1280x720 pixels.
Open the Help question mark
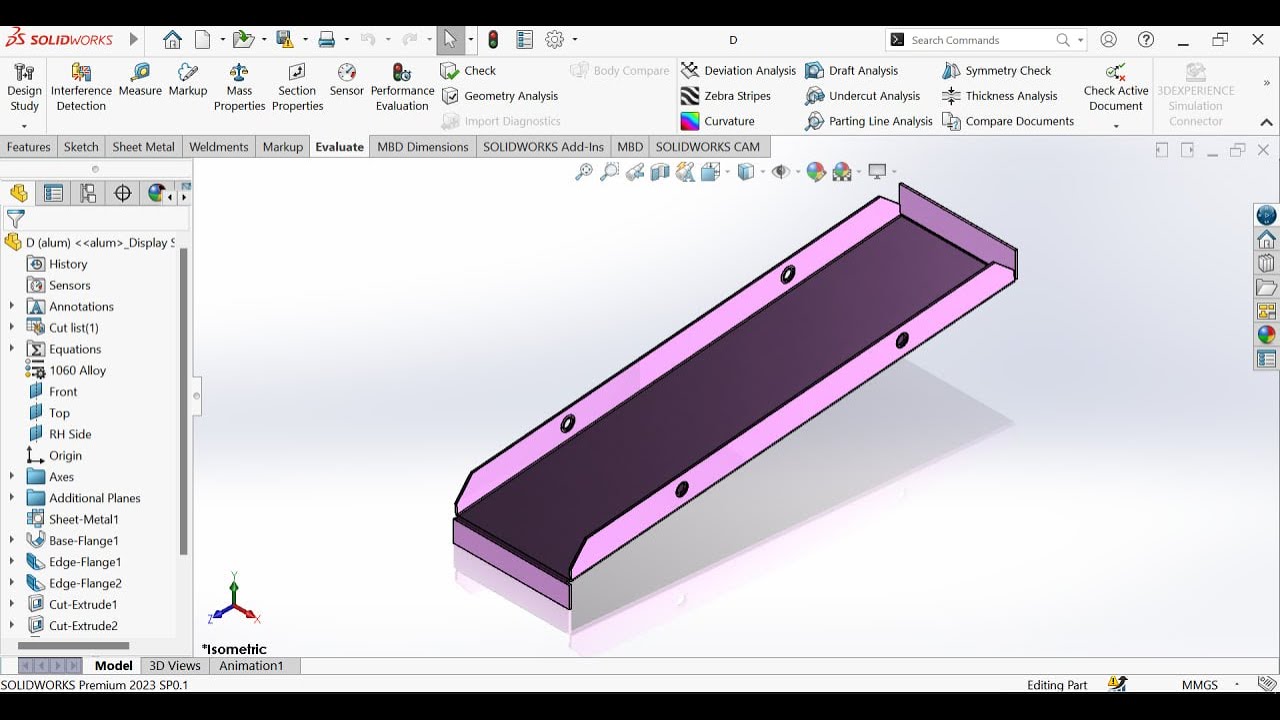click(1146, 40)
